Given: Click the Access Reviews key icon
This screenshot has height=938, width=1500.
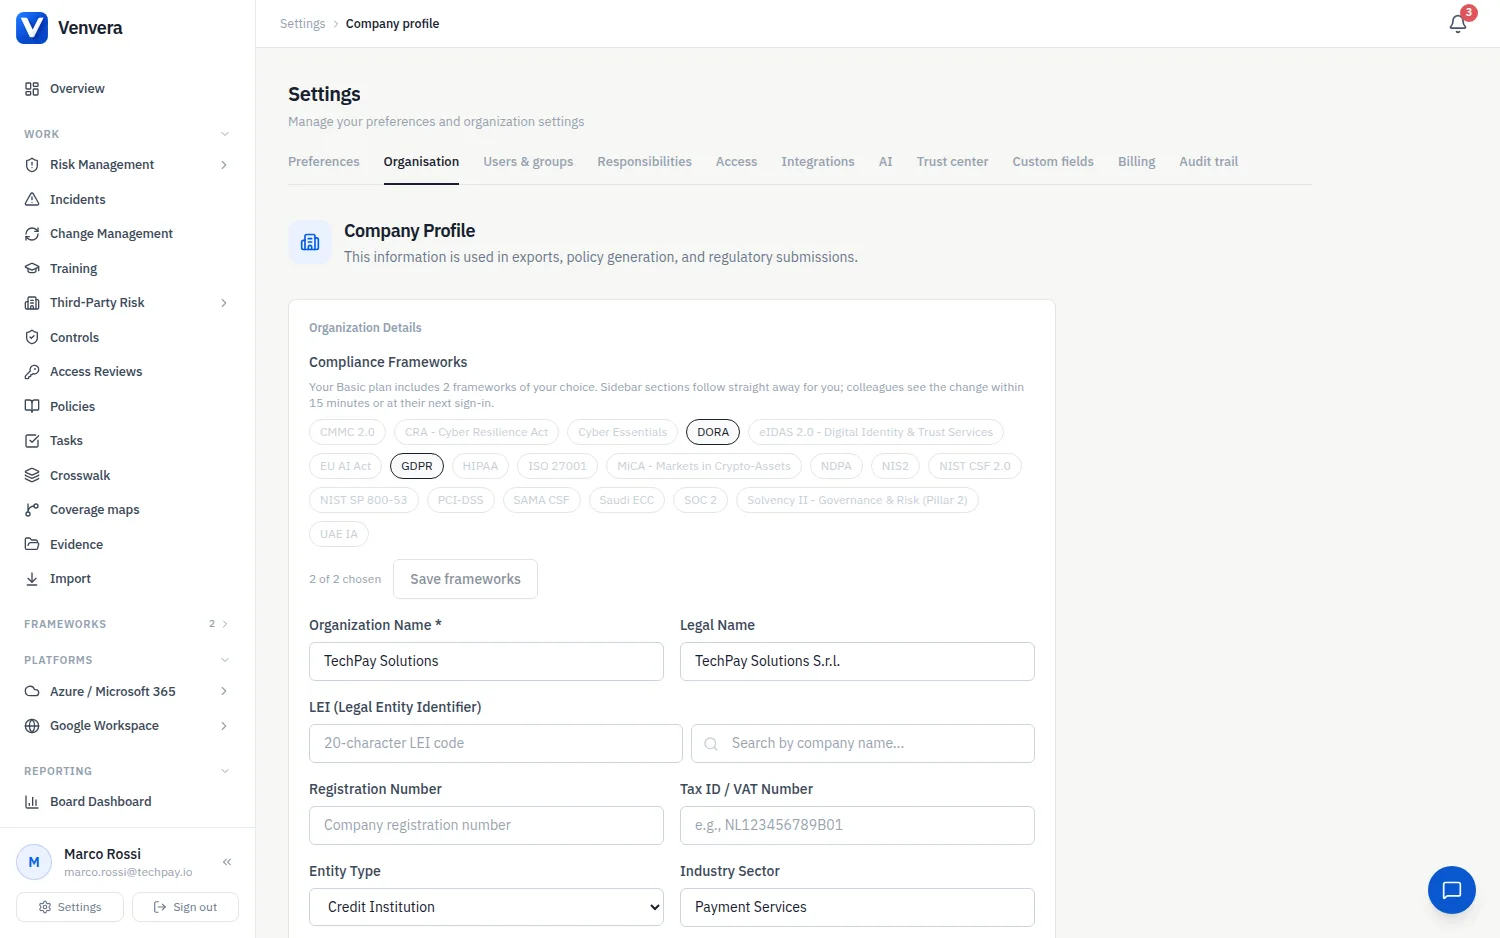Looking at the screenshot, I should pyautogui.click(x=32, y=372).
